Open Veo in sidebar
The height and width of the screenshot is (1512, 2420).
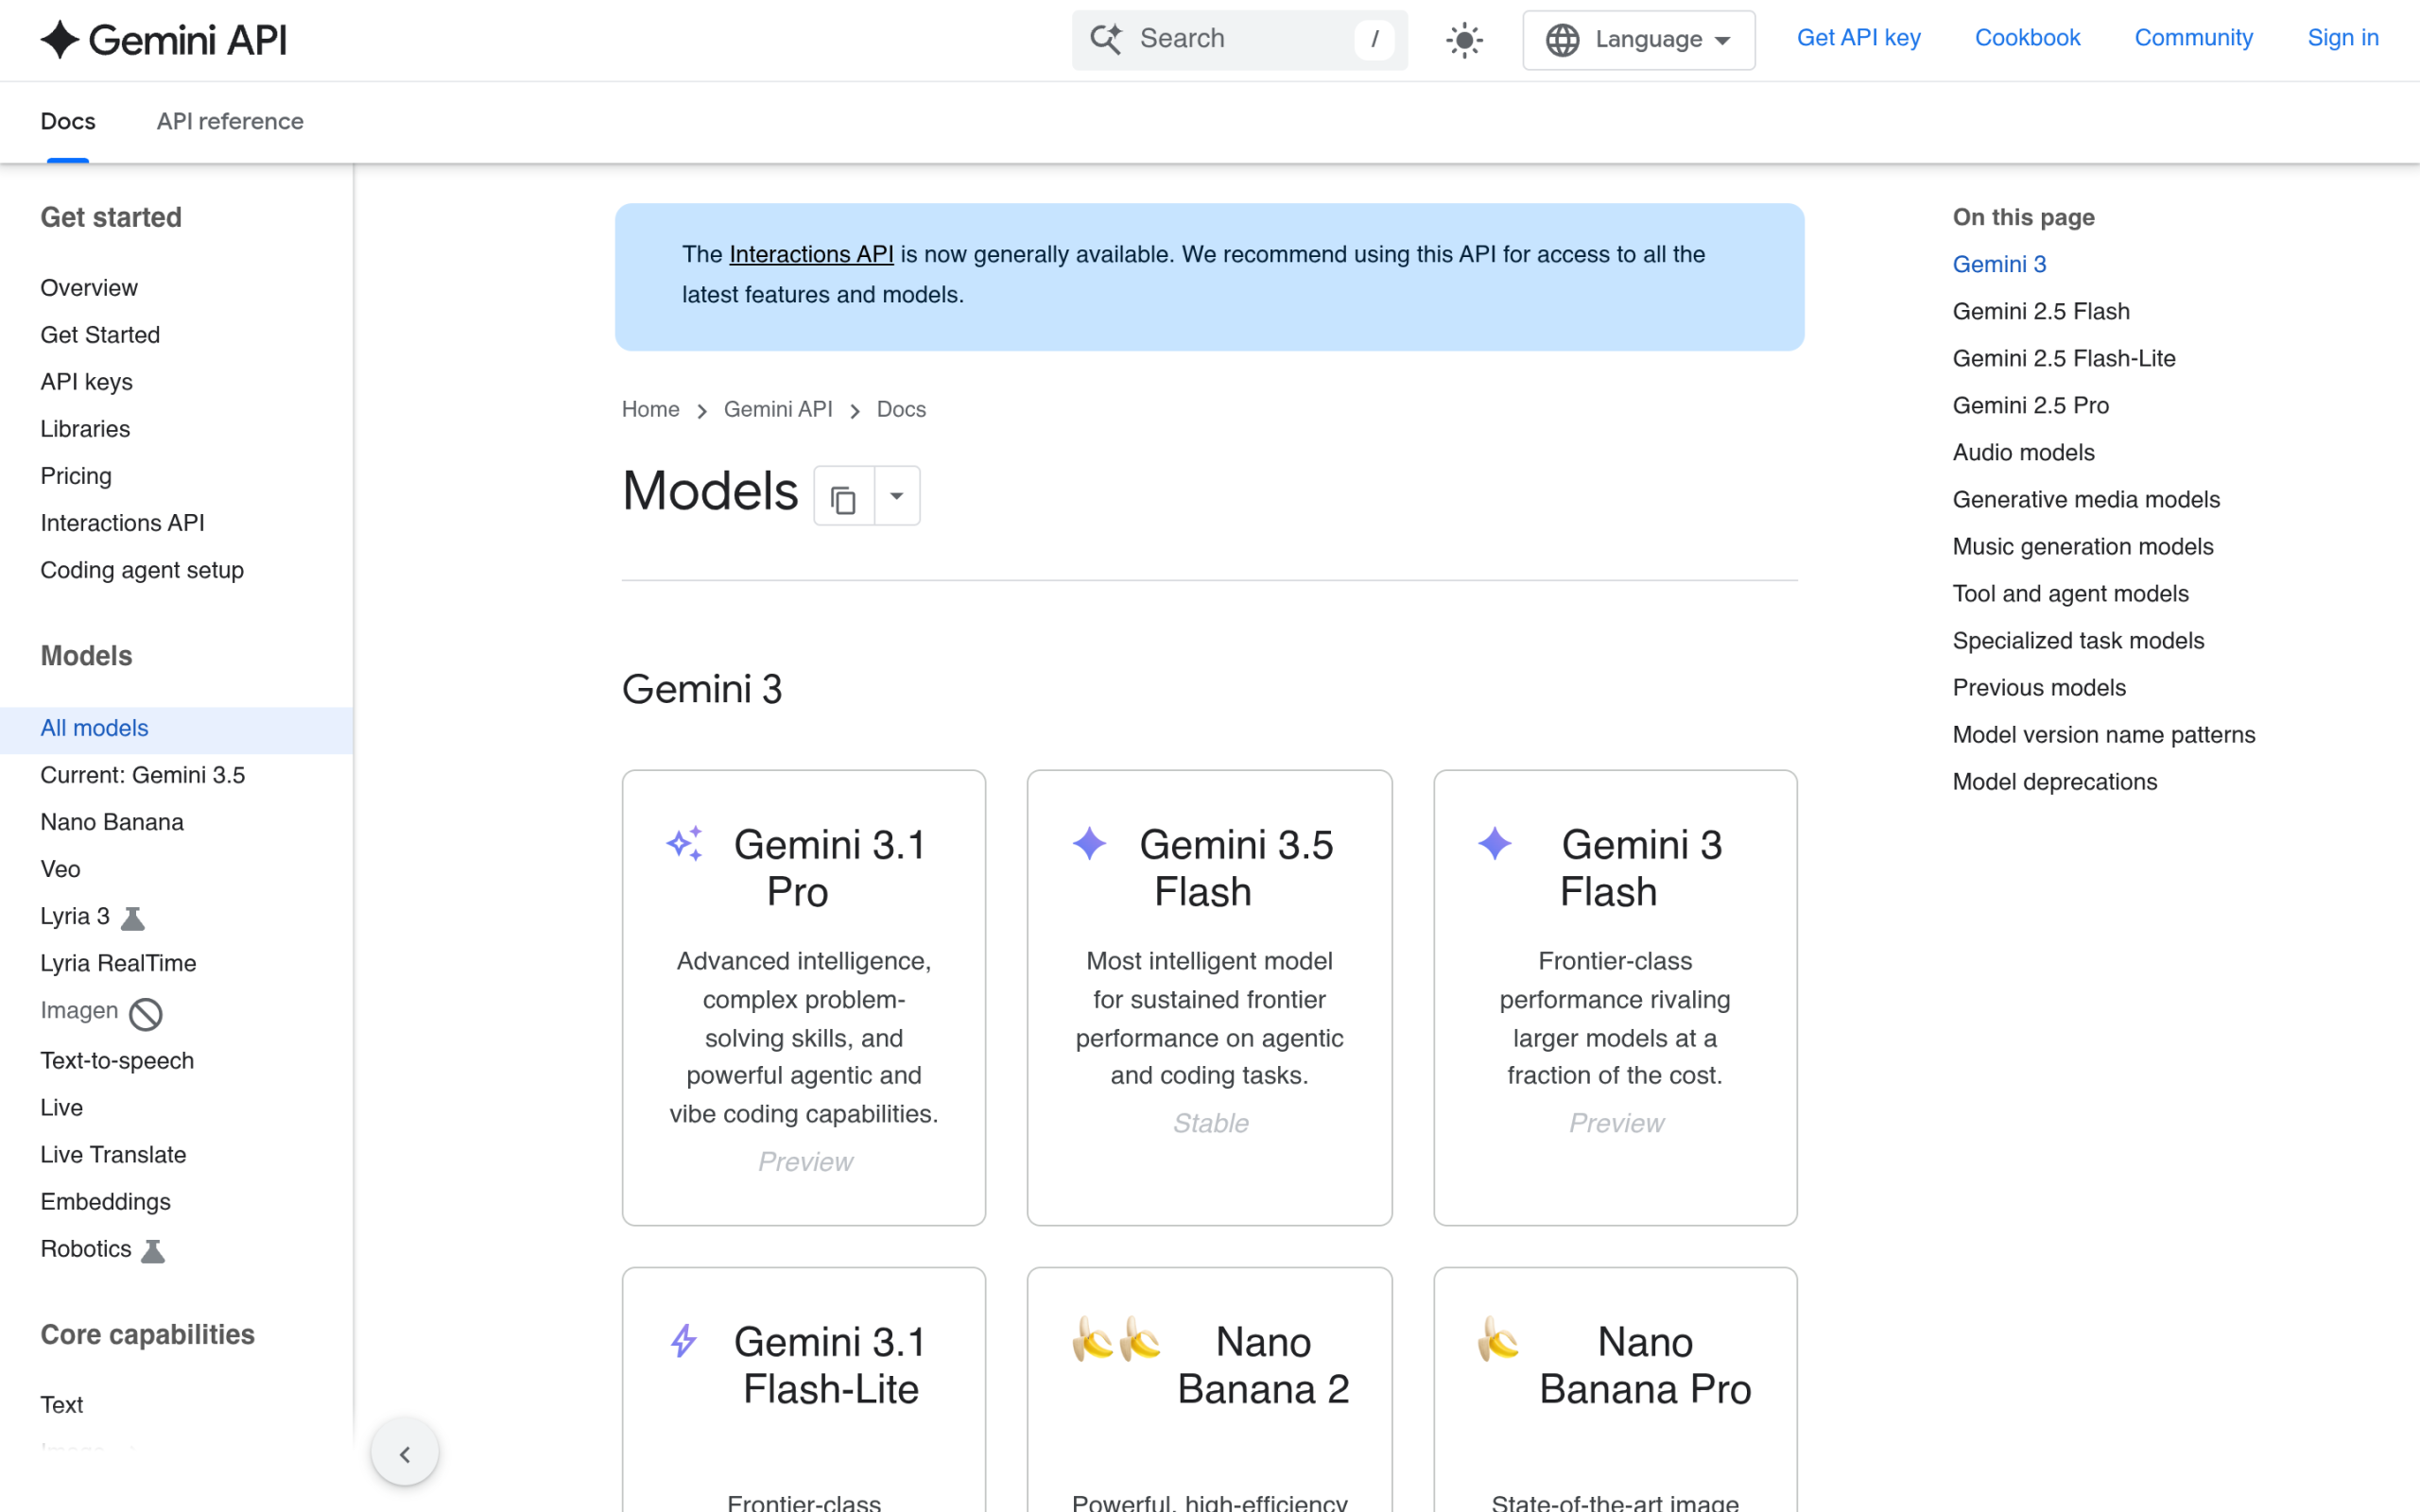tap(60, 869)
